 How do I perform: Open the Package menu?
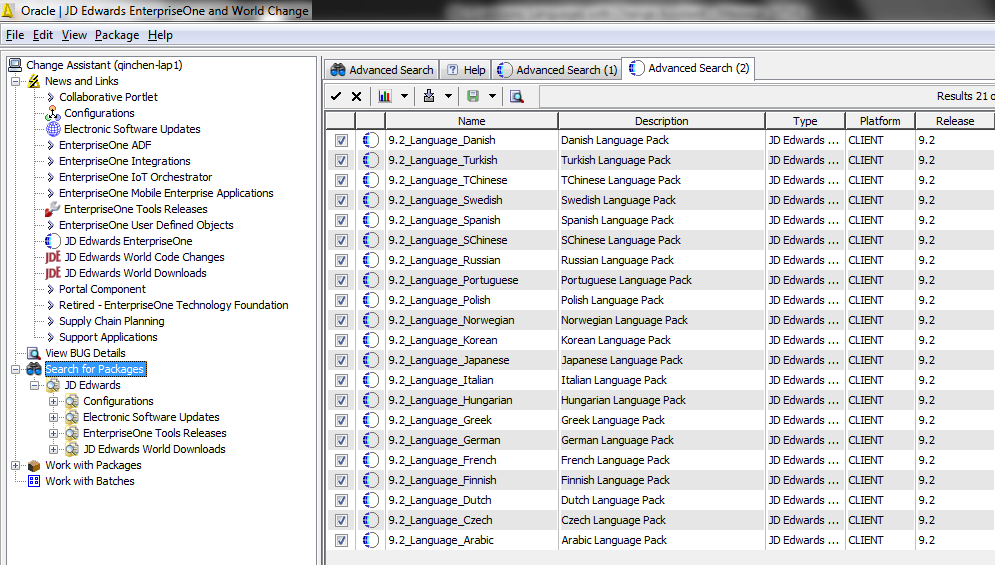click(117, 35)
